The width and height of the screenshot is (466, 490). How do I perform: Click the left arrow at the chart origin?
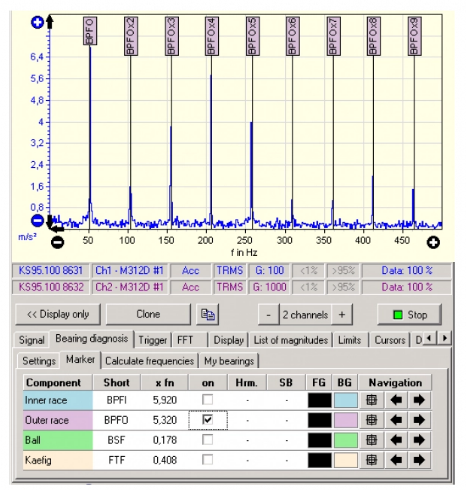click(57, 228)
